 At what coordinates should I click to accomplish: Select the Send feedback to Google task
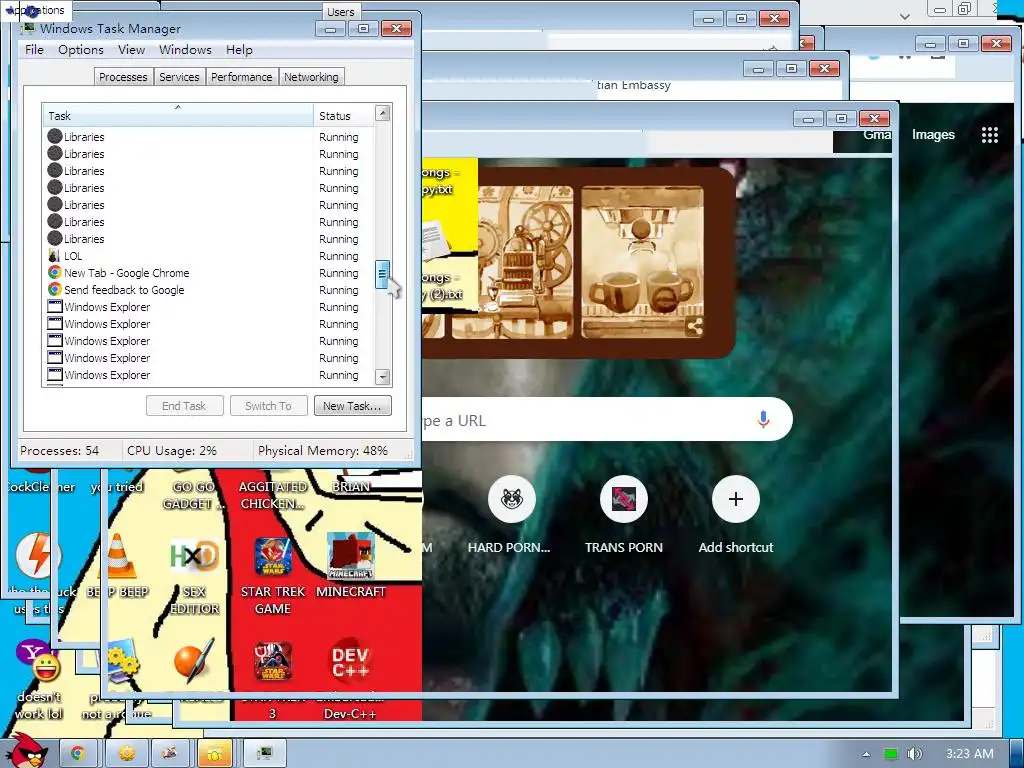[x=208, y=290]
